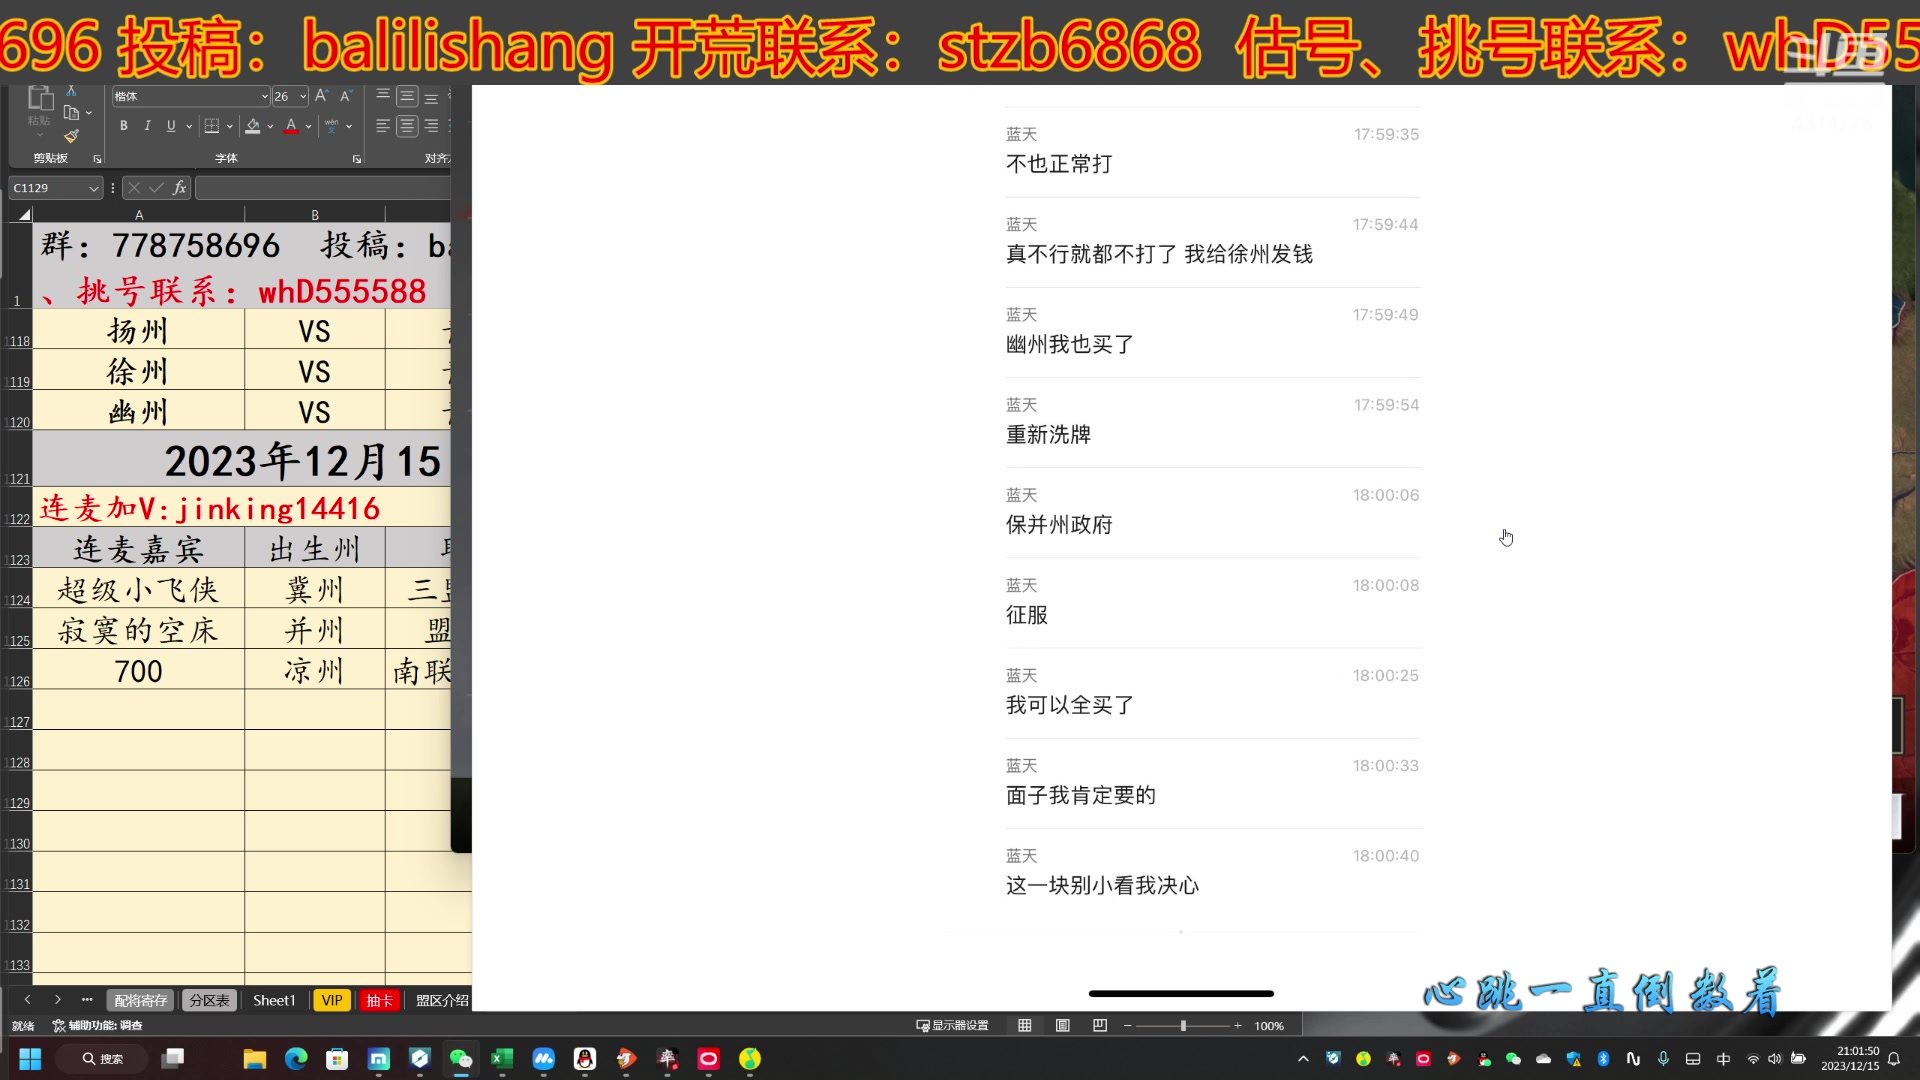Toggle align text left
The image size is (1920, 1080).
(x=383, y=126)
